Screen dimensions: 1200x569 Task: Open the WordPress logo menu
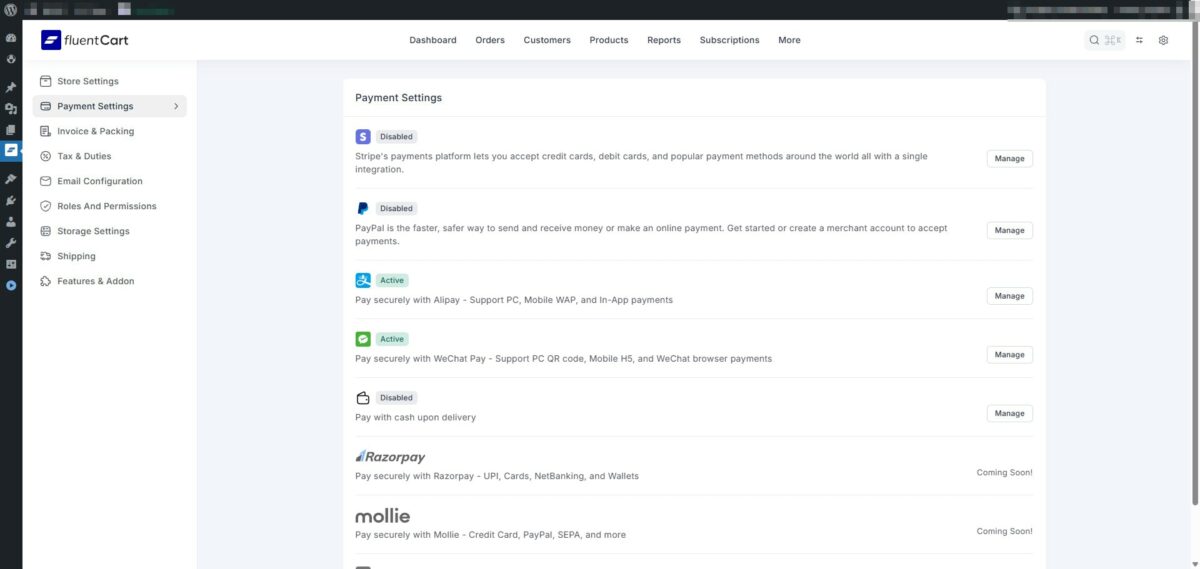[11, 10]
